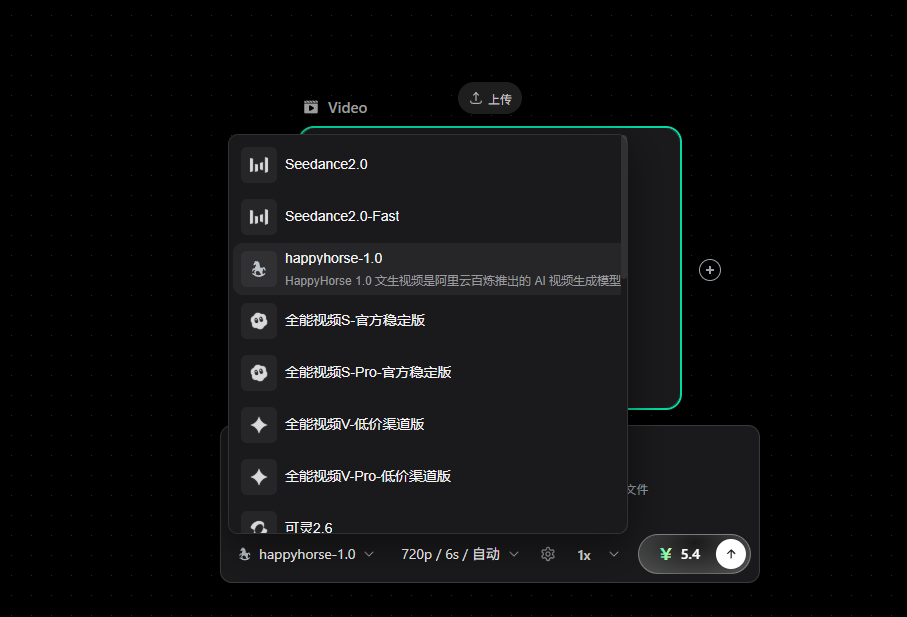Image resolution: width=907 pixels, height=617 pixels.
Task: Select Seedance2.0-Fast from the model list
Action: (340, 216)
